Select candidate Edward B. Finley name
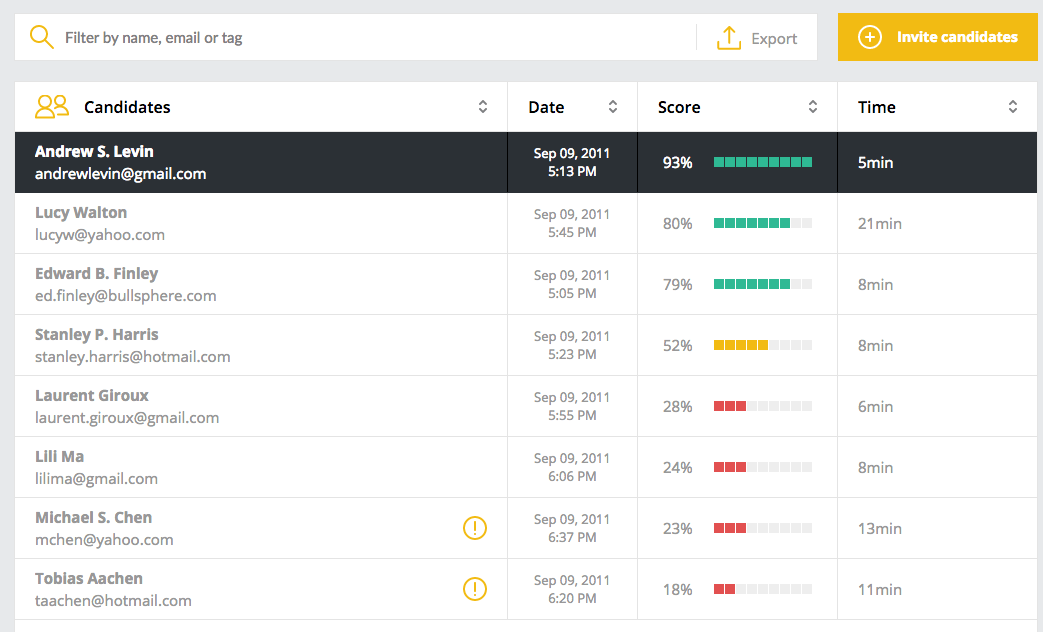 tap(96, 273)
